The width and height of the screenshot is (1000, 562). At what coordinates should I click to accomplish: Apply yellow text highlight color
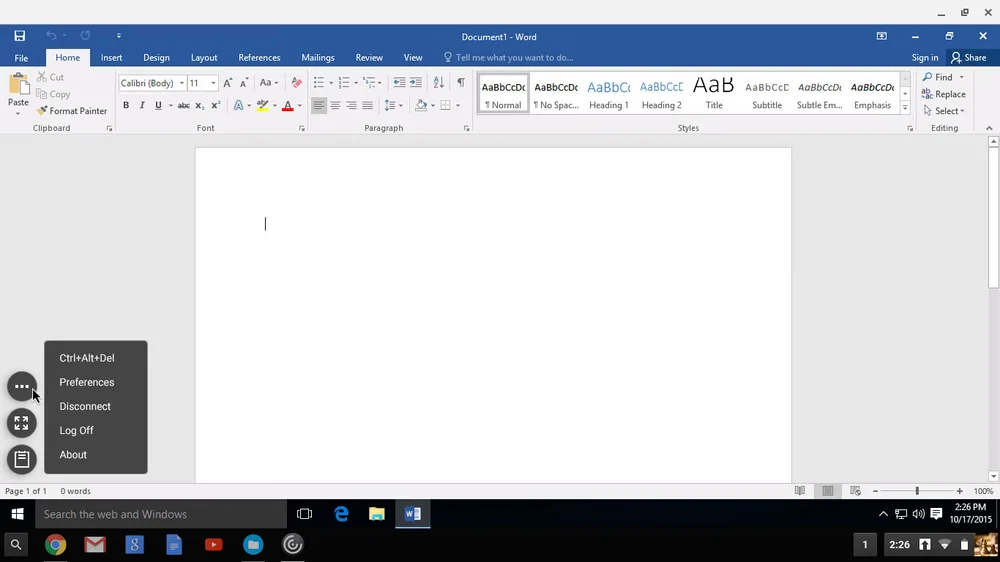[x=262, y=105]
